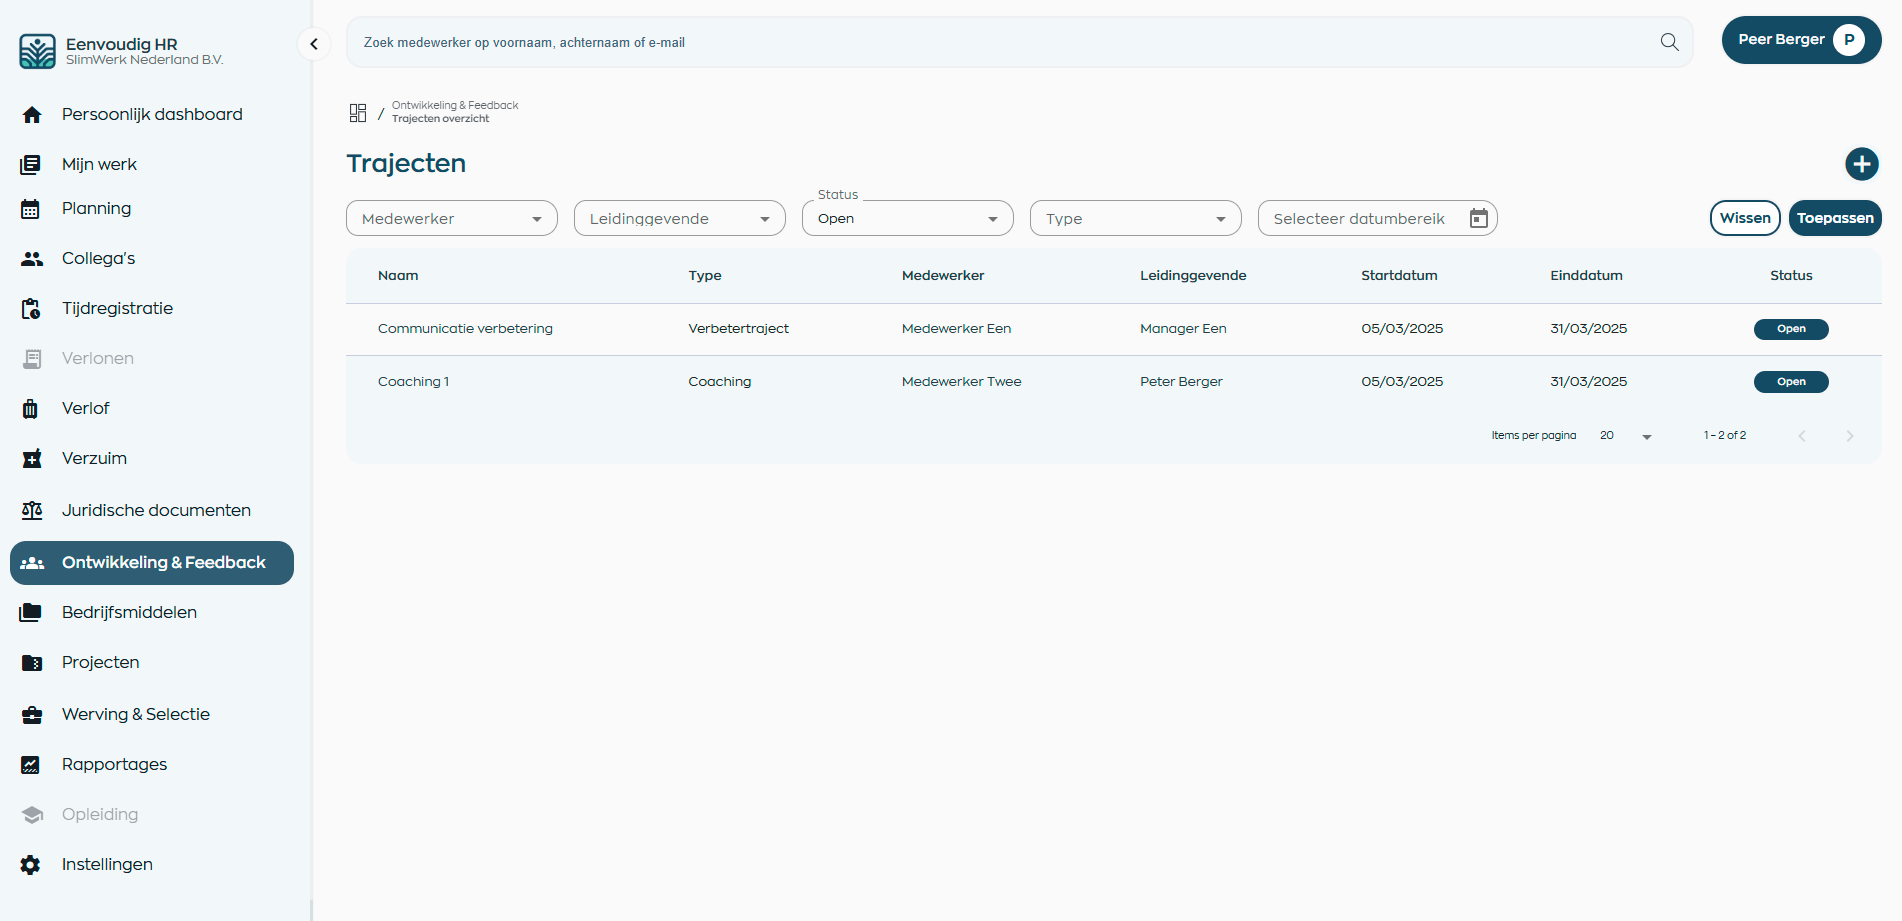
Task: Collapse the sidebar with the chevron
Action: [313, 44]
